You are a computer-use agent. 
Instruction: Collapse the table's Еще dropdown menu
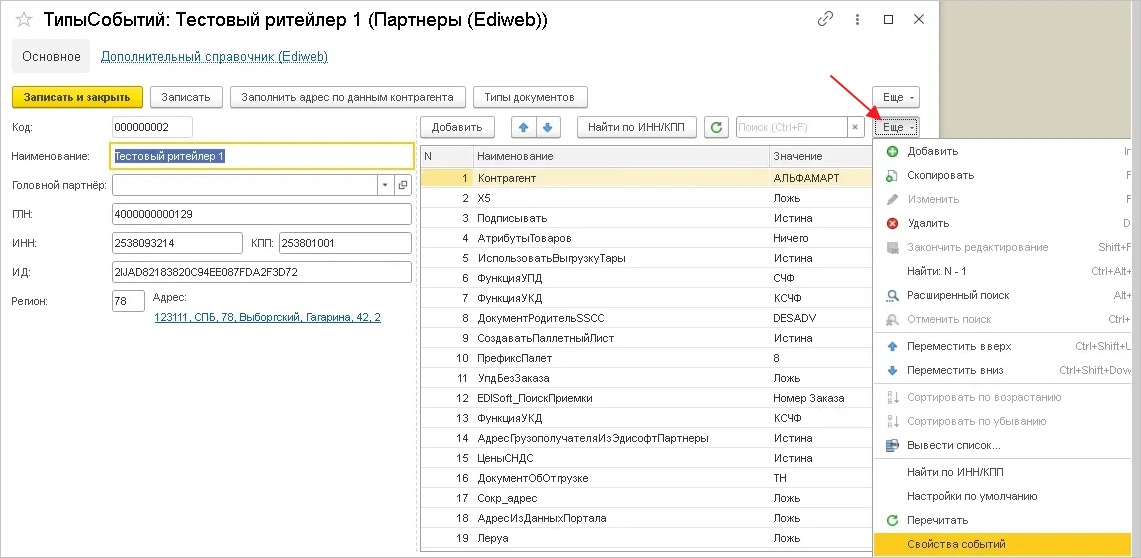click(x=897, y=127)
